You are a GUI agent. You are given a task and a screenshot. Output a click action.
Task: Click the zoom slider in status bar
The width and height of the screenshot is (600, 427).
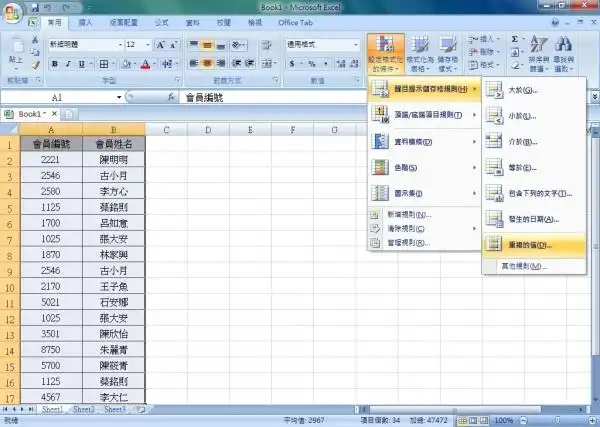coord(558,420)
